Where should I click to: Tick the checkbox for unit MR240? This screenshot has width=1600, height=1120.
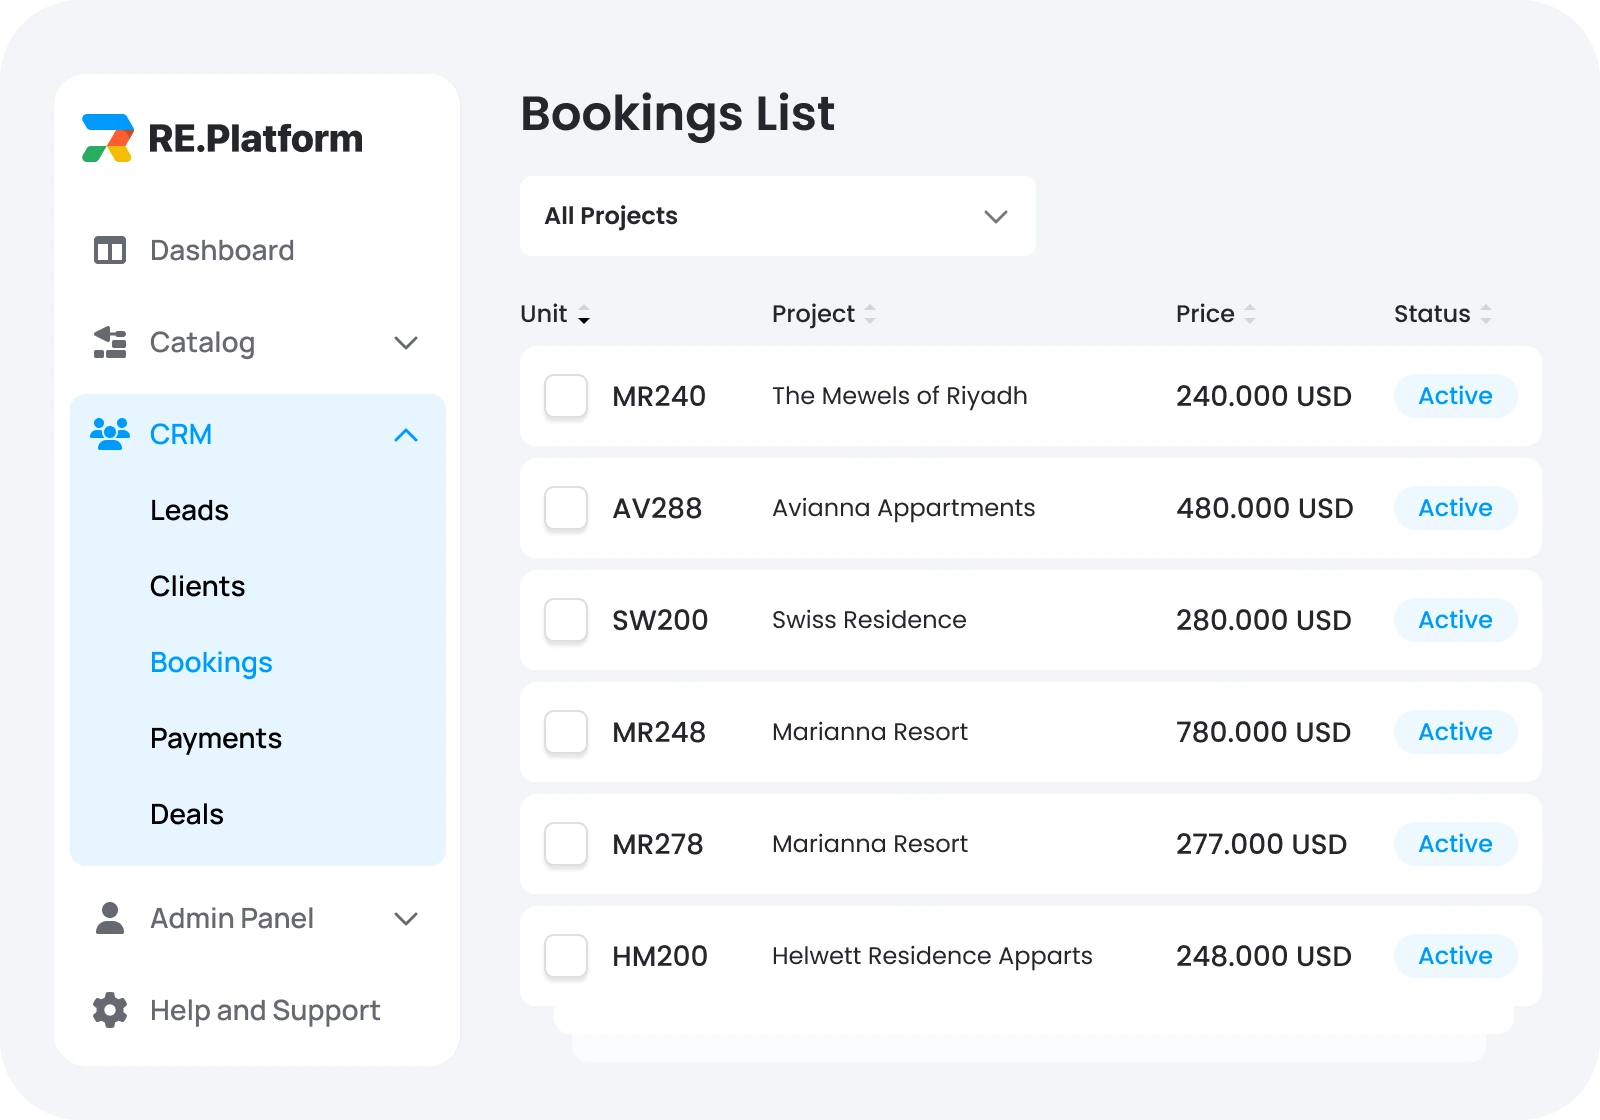point(566,396)
